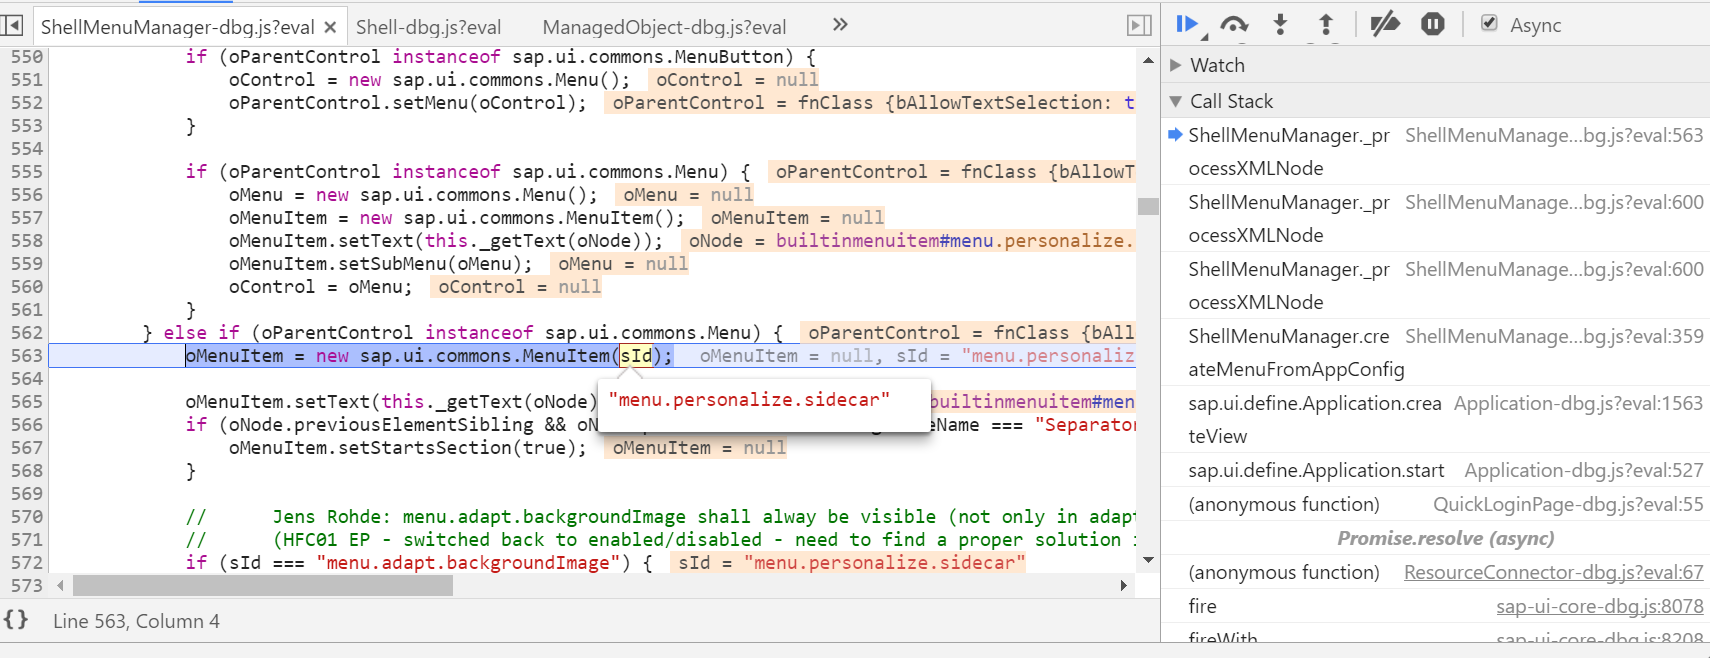Click the Line 563, Column 4 status
The width and height of the screenshot is (1710, 658).
pyautogui.click(x=136, y=621)
